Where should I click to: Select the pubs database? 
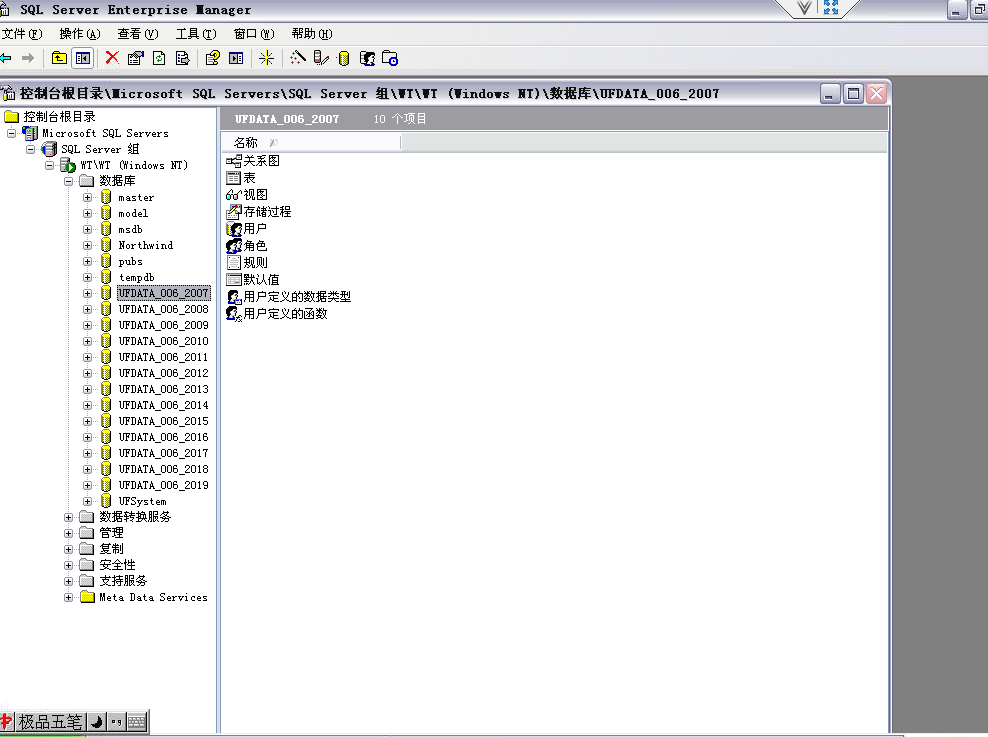[x=130, y=261]
